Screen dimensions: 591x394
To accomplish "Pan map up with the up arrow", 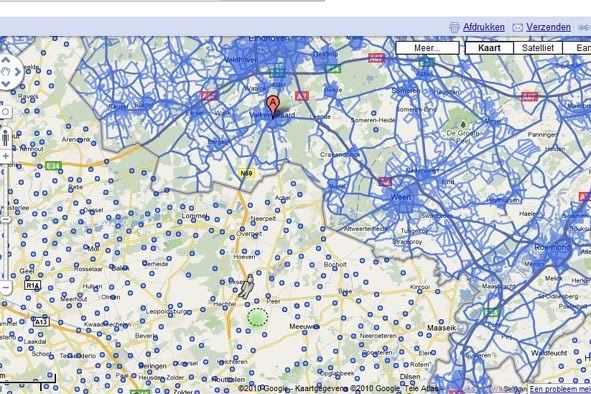I will 6,60.
